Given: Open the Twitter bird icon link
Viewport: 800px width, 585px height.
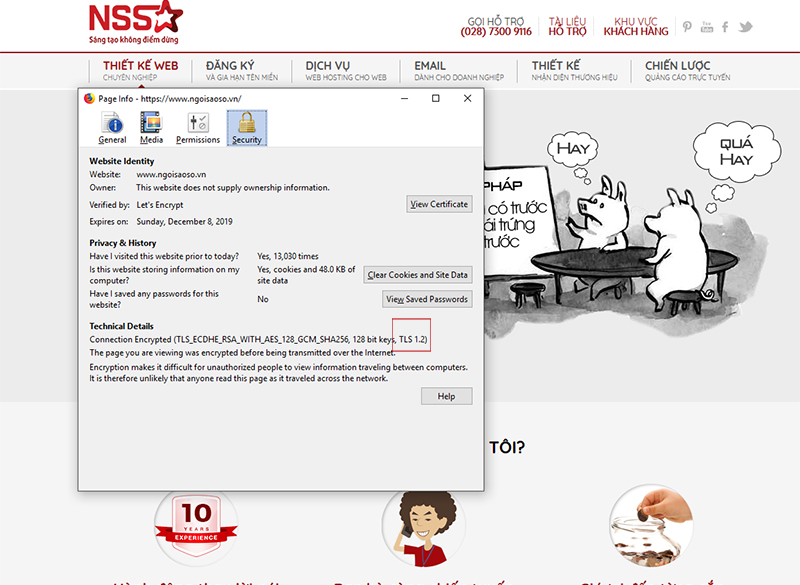Looking at the screenshot, I should point(745,26).
